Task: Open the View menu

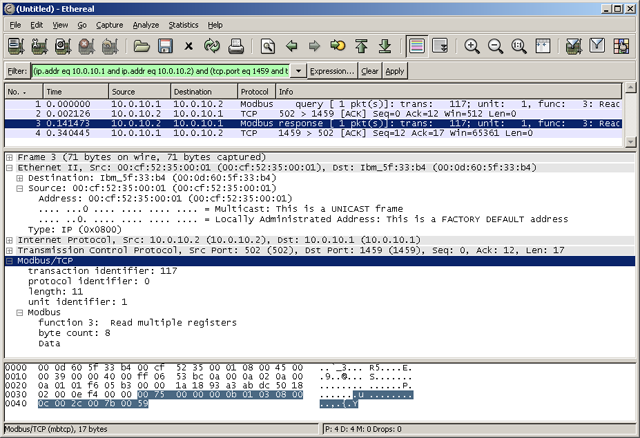Action: tap(60, 25)
